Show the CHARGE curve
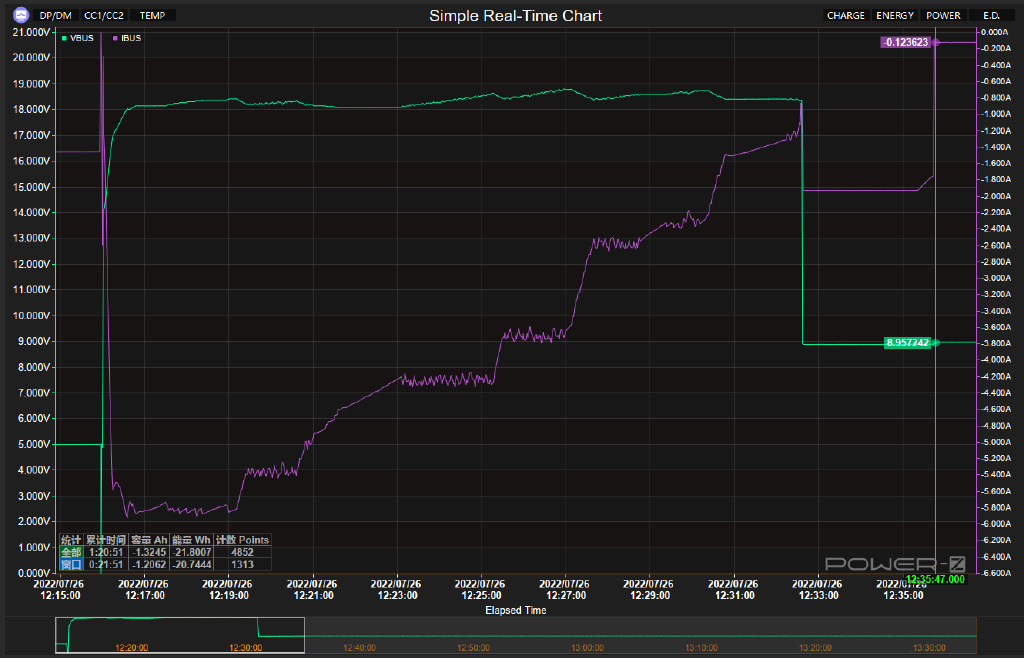This screenshot has width=1024, height=658. [x=845, y=16]
